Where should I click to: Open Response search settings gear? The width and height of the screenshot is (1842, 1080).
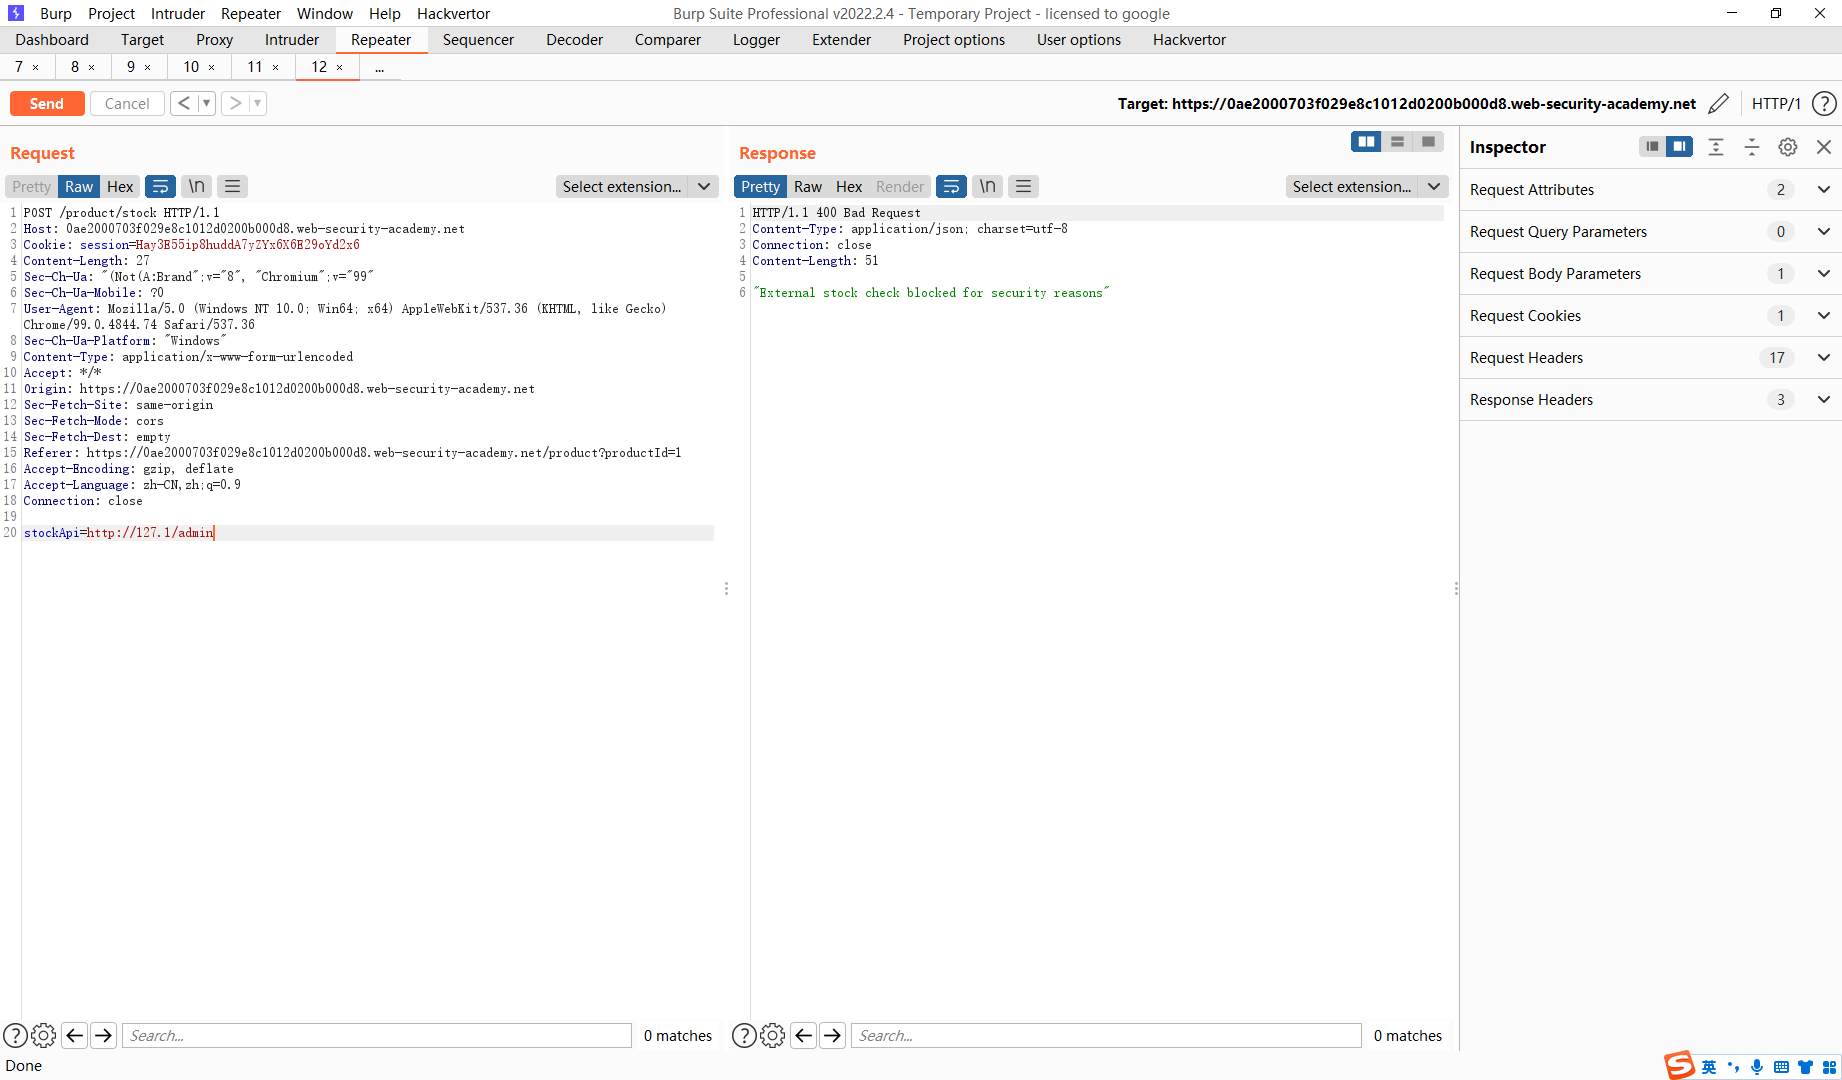tap(773, 1036)
